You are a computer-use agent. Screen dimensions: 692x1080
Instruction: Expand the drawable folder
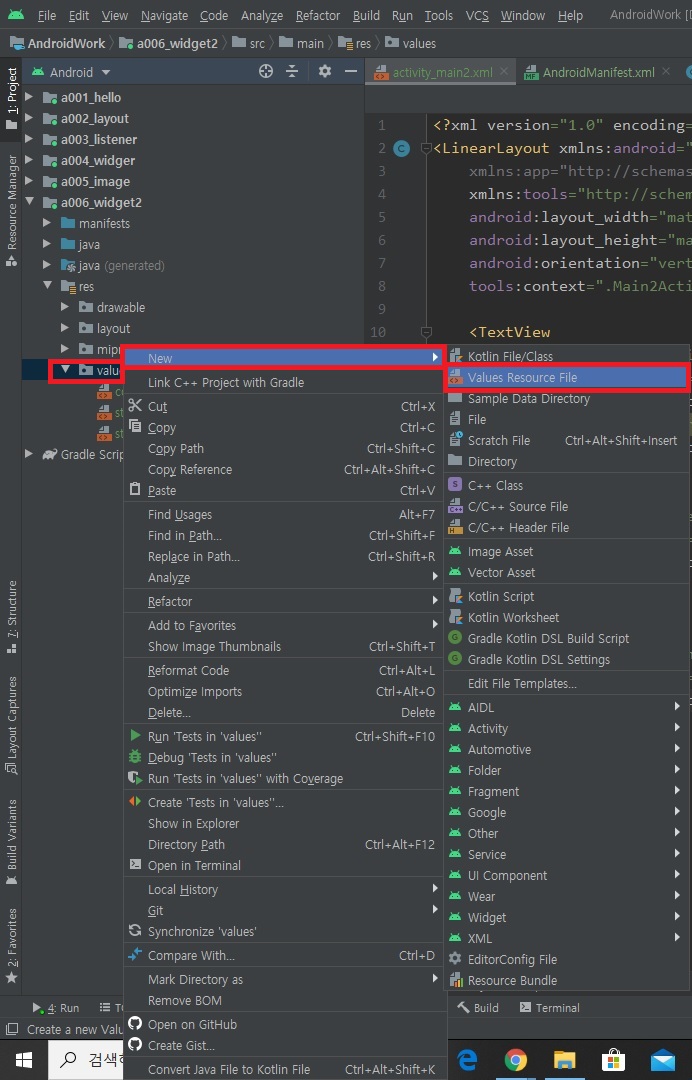pos(65,307)
